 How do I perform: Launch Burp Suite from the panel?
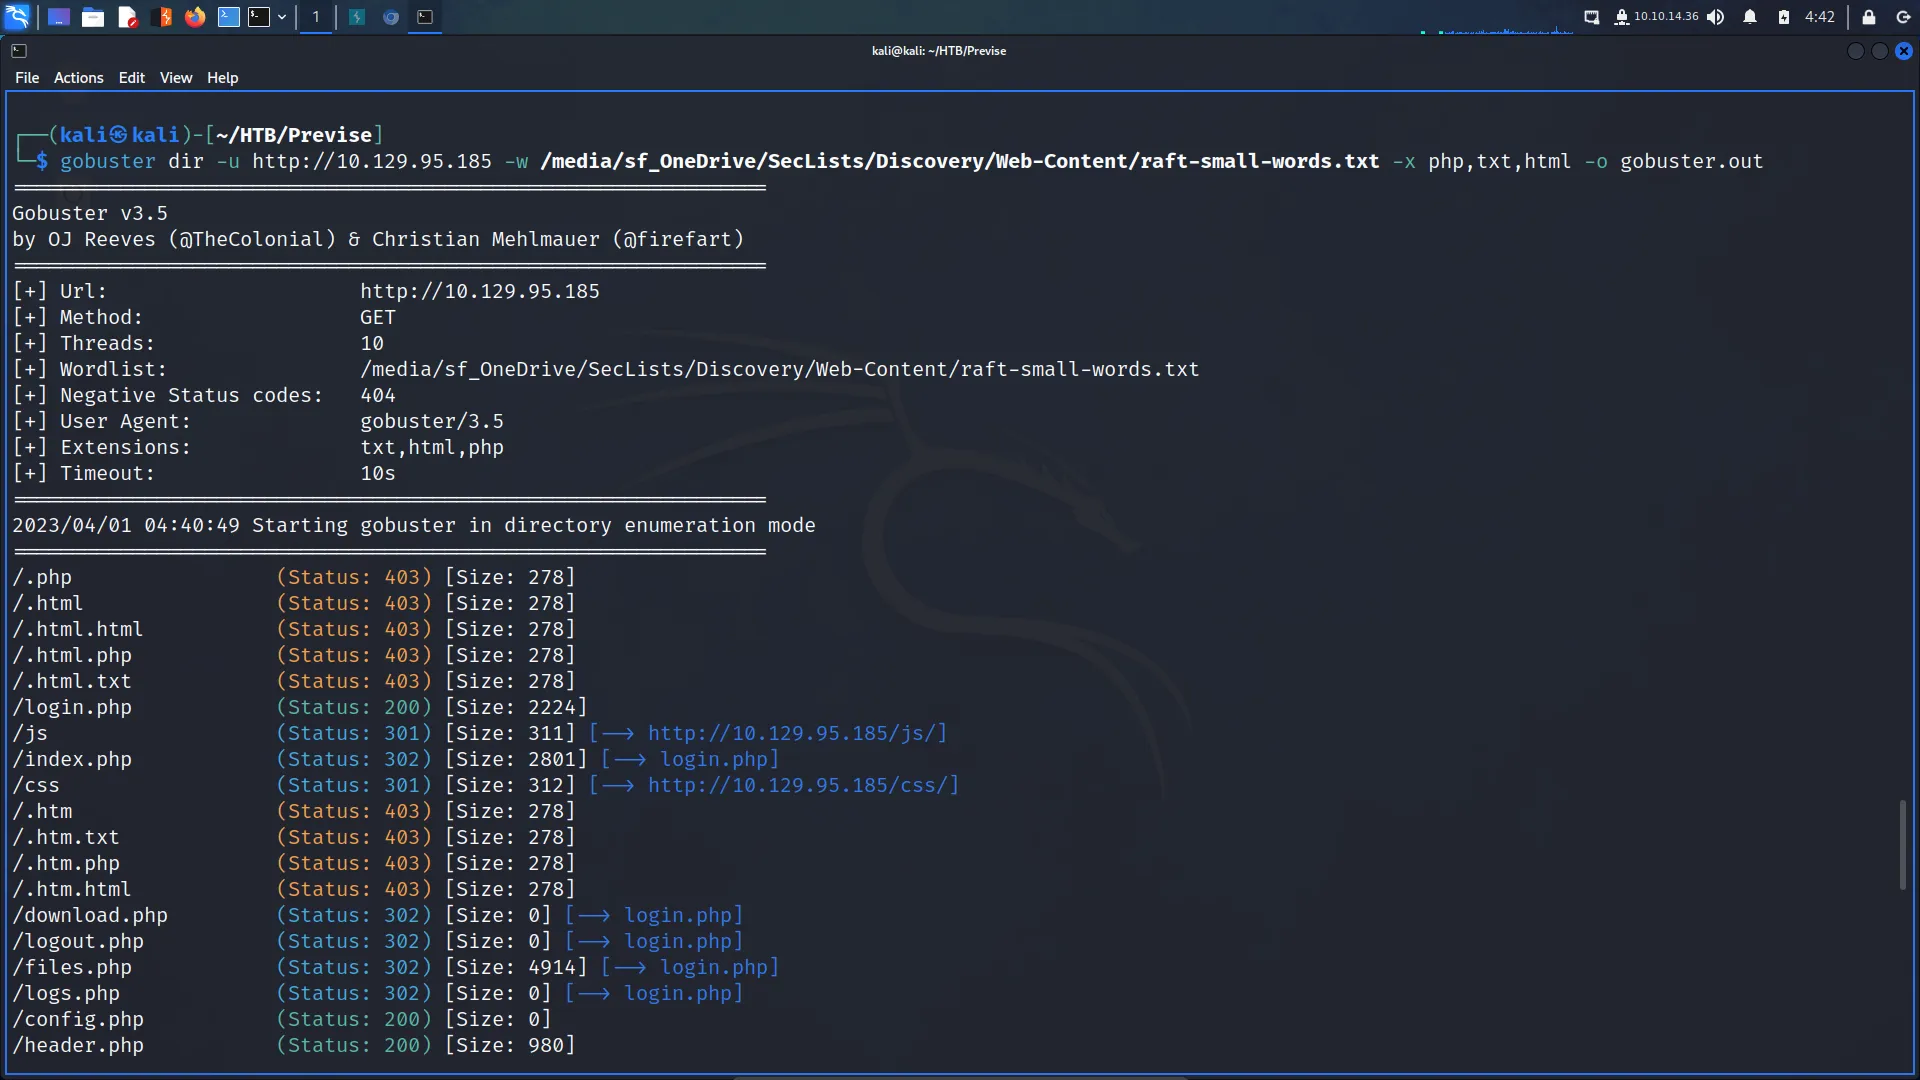pos(162,17)
